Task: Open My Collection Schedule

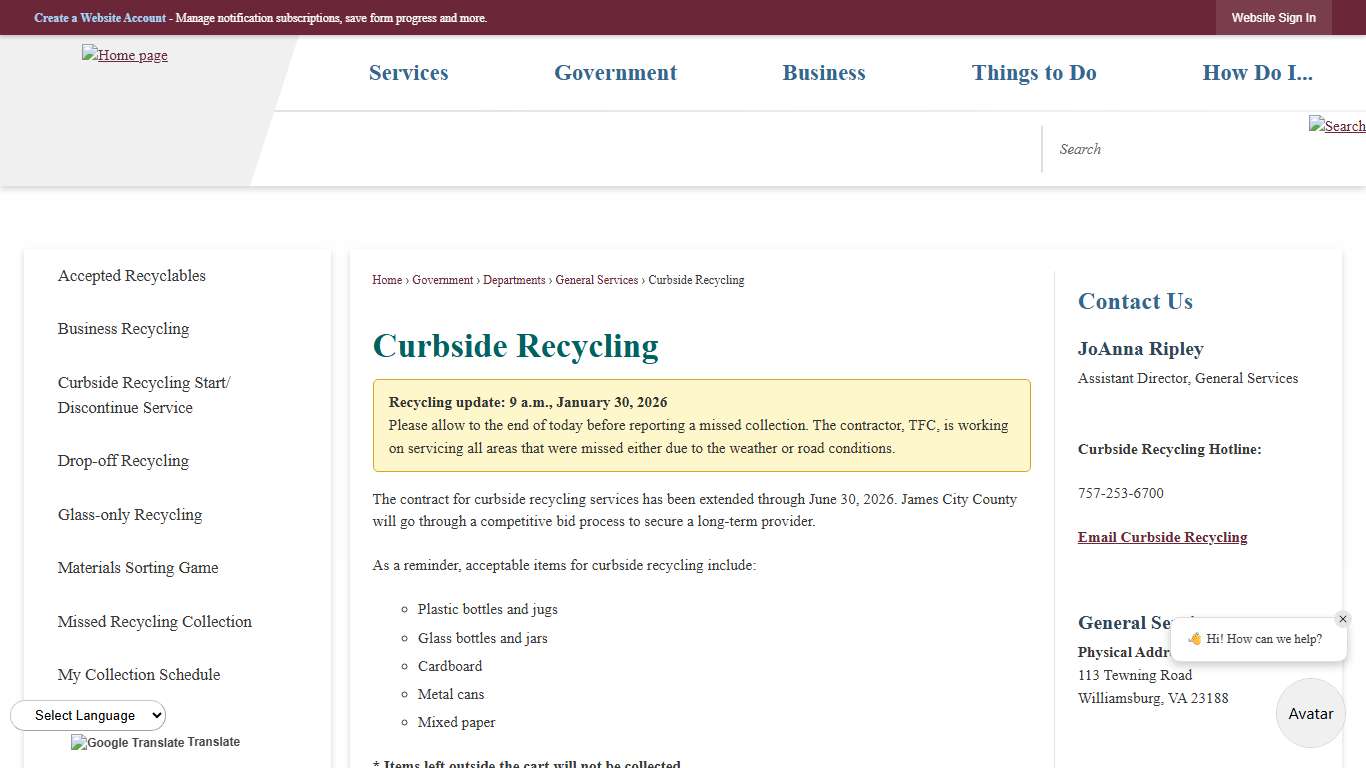Action: click(x=138, y=674)
